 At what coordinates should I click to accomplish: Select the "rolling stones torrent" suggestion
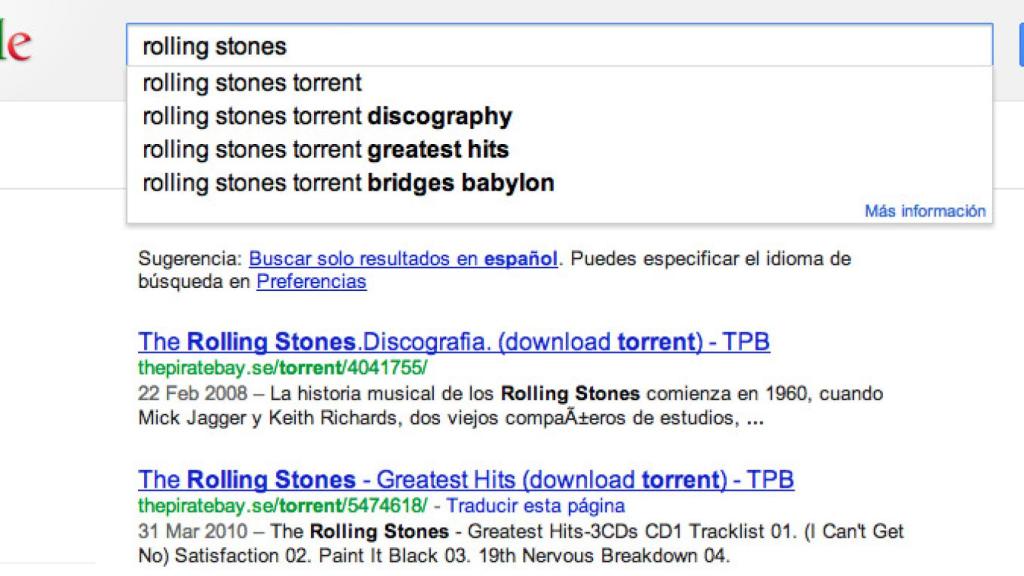252,83
